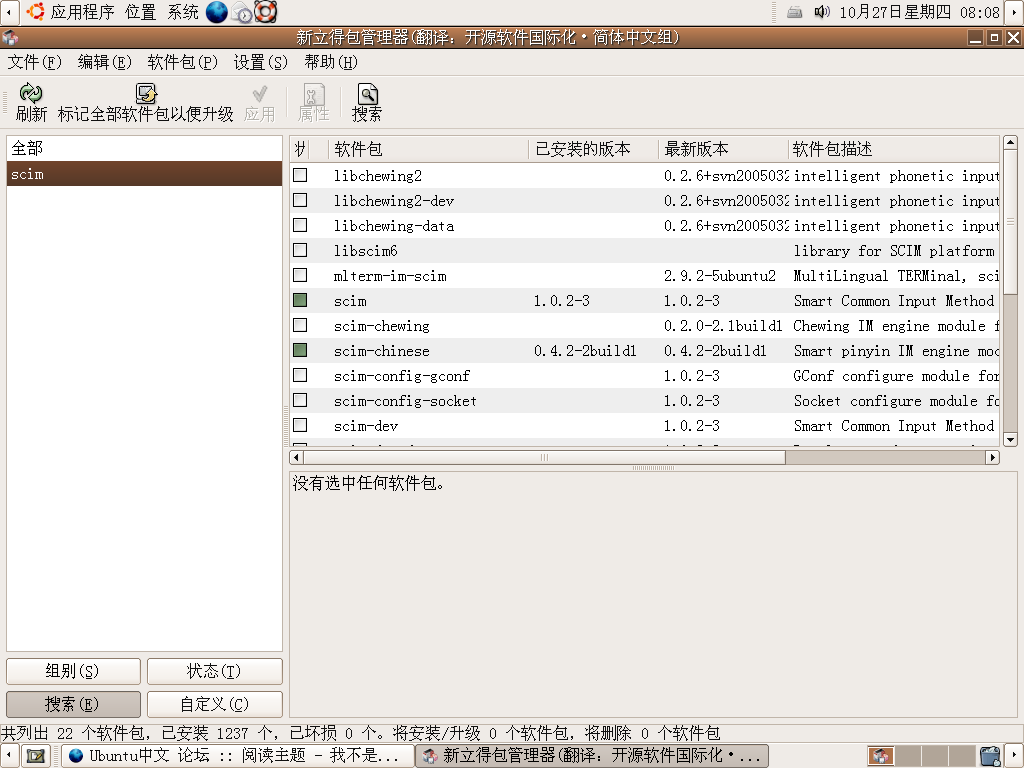Image resolution: width=1024 pixels, height=768 pixels.
Task: Click the volume speaker icon in the top panel
Action: click(822, 12)
